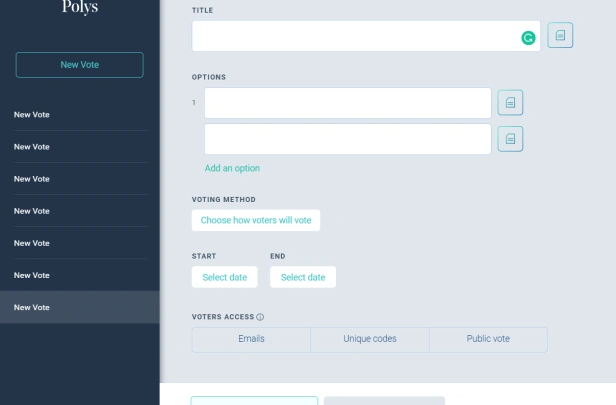Click the Voters Access info icon
This screenshot has height=405, width=616.
coord(260,317)
